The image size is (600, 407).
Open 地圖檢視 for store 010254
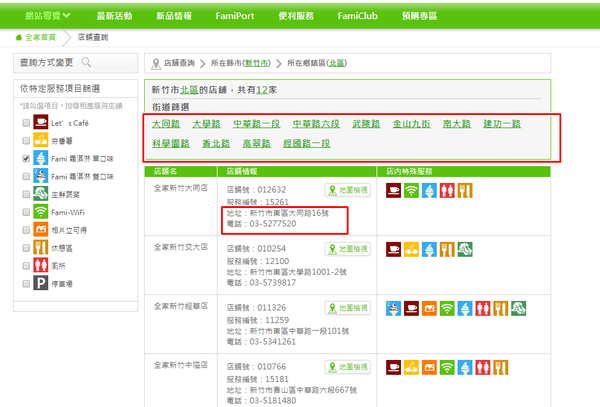348,249
